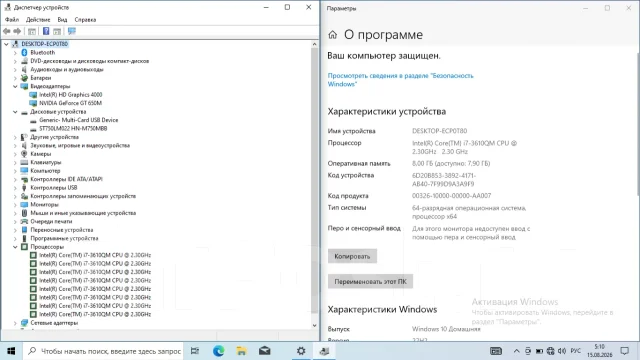Screen dimensions: 640x360
Task: Click Переименовать этот ПК button
Action: (x=370, y=282)
